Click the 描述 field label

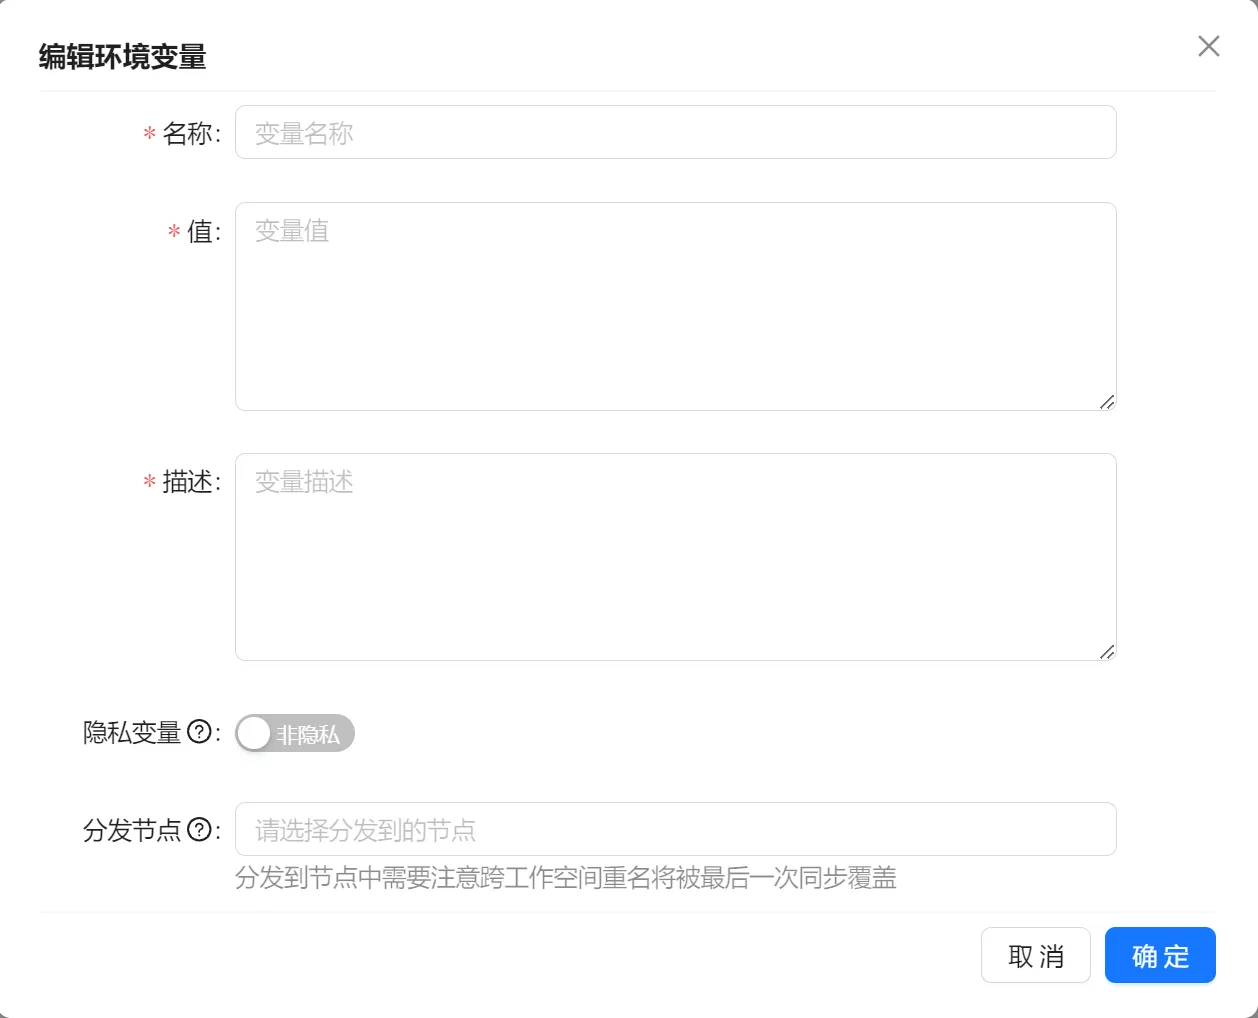coord(188,482)
